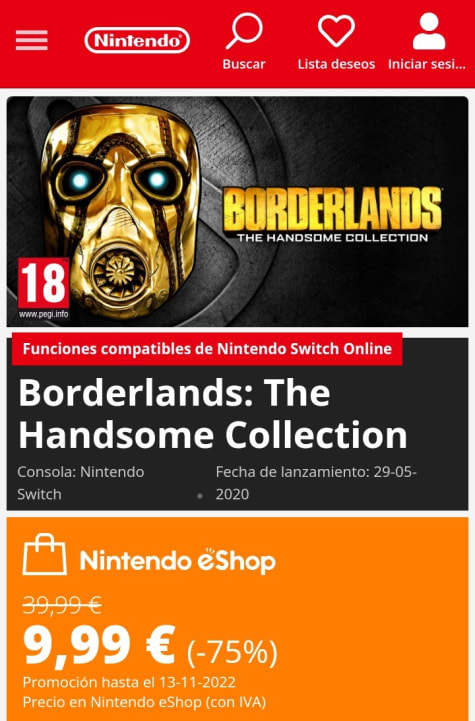Click the Nintendo logo
The height and width of the screenshot is (721, 475).
tap(137, 40)
